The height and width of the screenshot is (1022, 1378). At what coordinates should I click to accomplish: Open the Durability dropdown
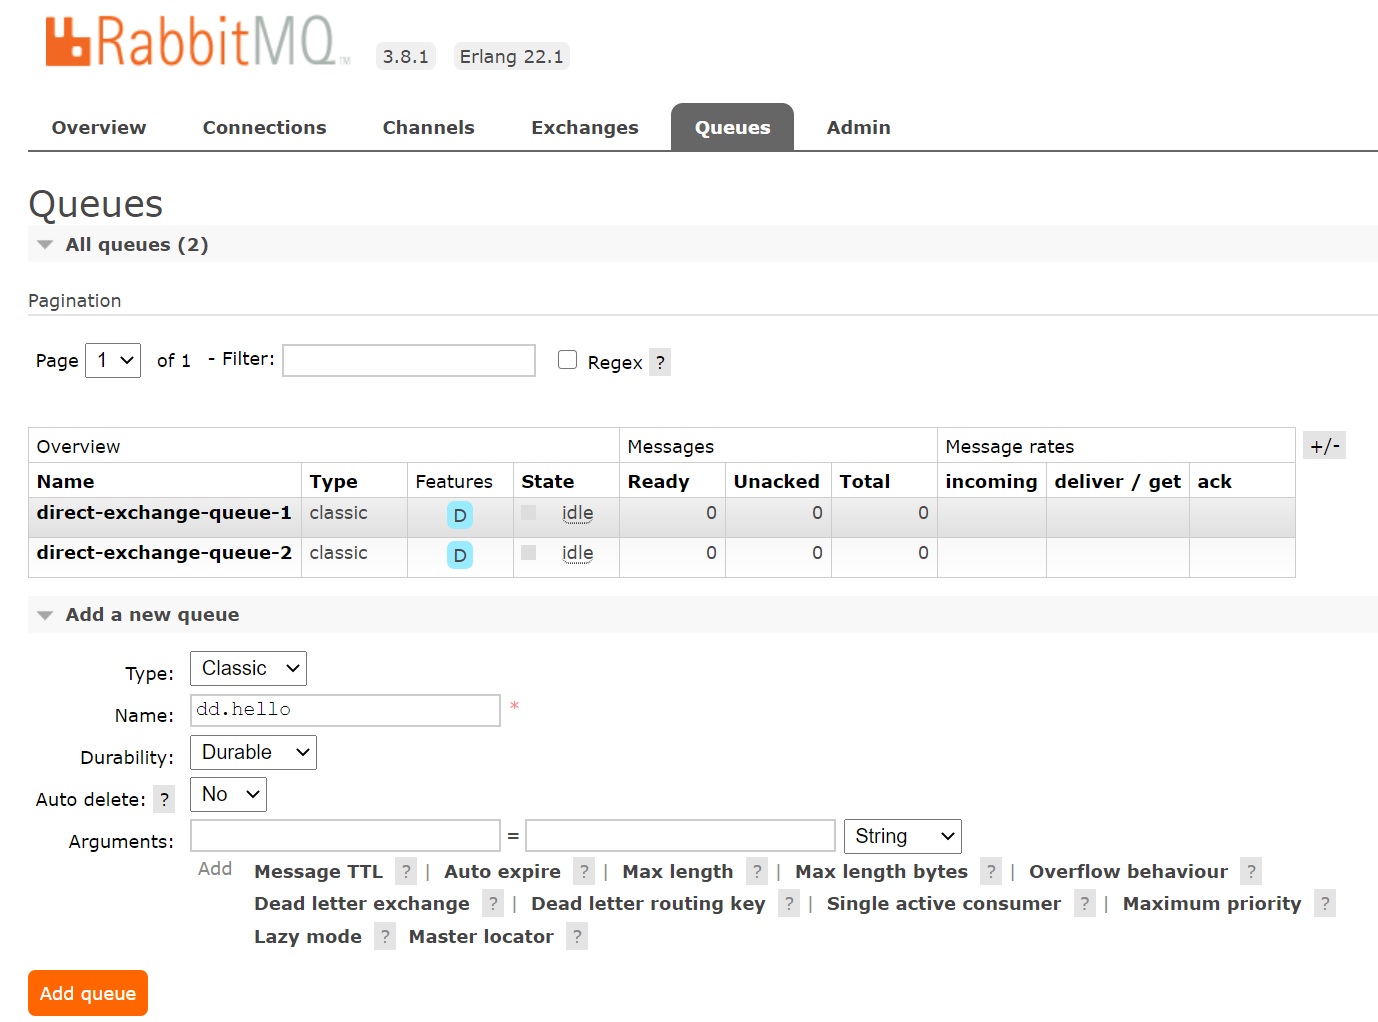click(x=253, y=752)
